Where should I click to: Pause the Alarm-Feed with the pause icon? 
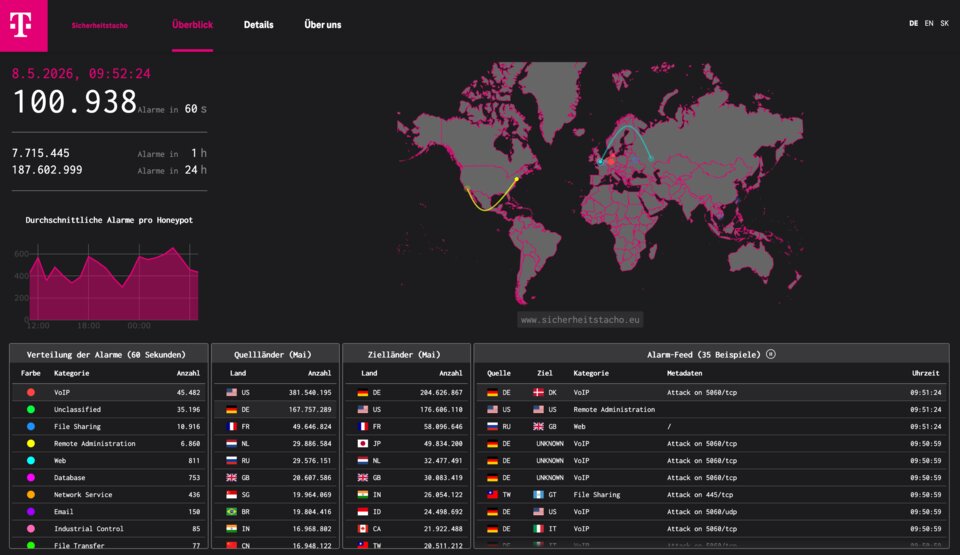point(771,354)
